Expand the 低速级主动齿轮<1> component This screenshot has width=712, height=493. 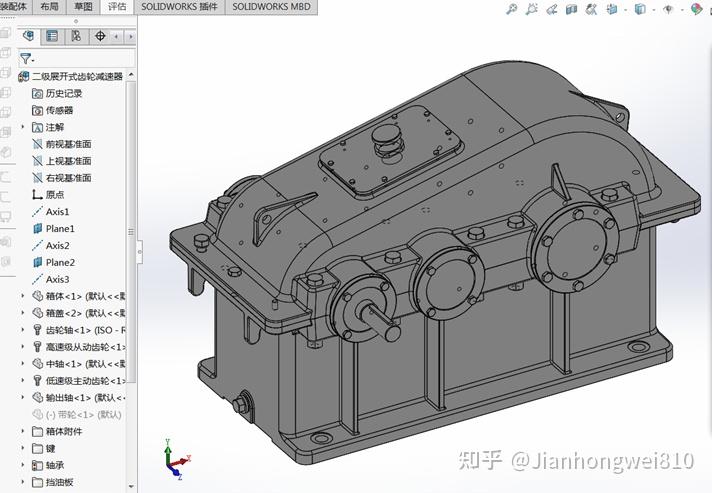23,380
